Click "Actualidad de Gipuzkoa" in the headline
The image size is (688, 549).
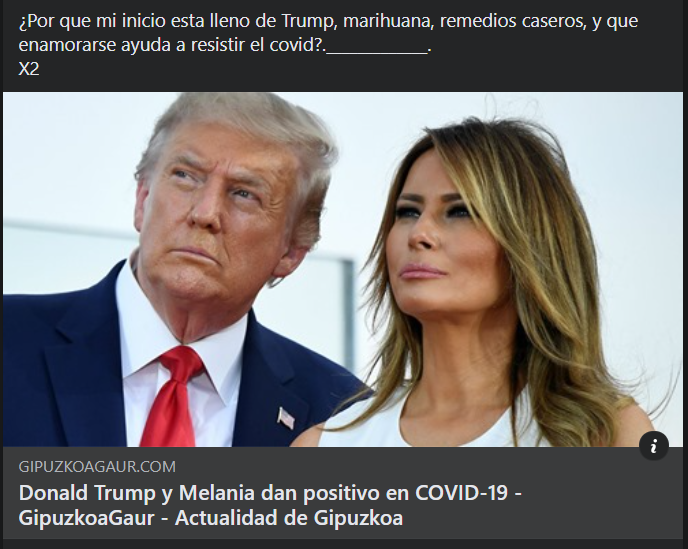pyautogui.click(x=289, y=518)
